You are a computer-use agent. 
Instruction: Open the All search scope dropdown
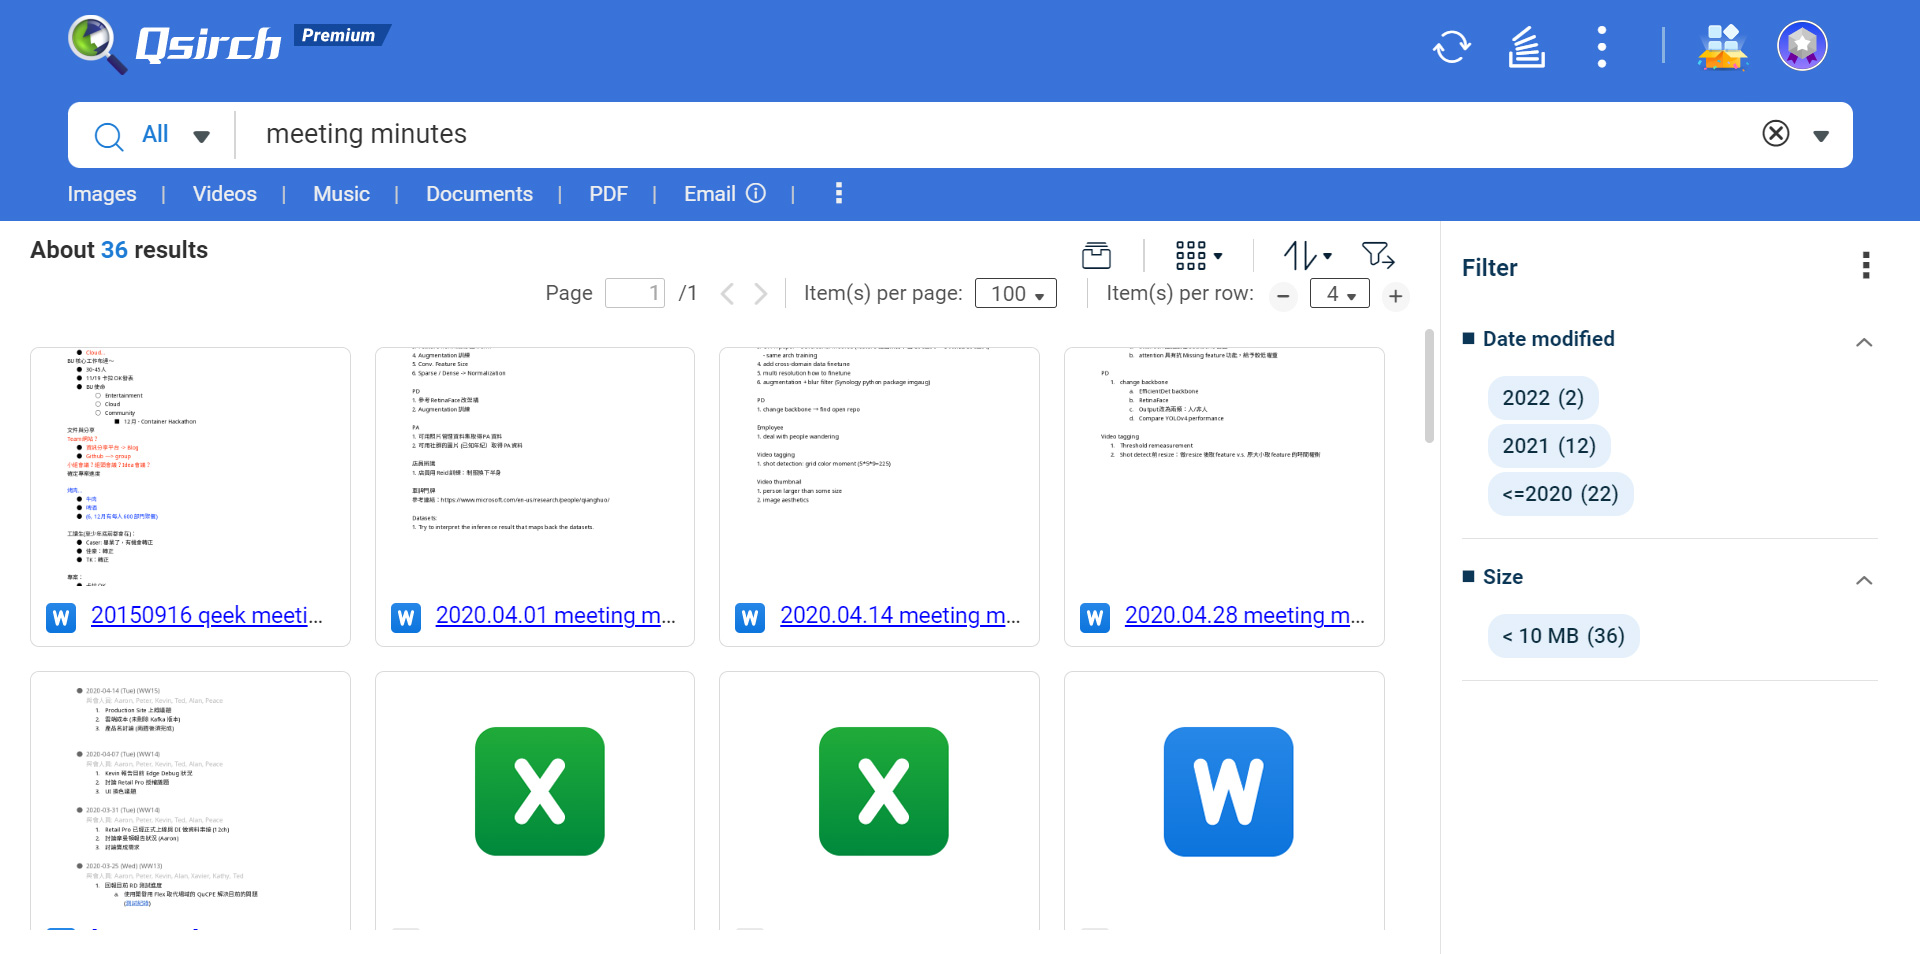coord(175,135)
